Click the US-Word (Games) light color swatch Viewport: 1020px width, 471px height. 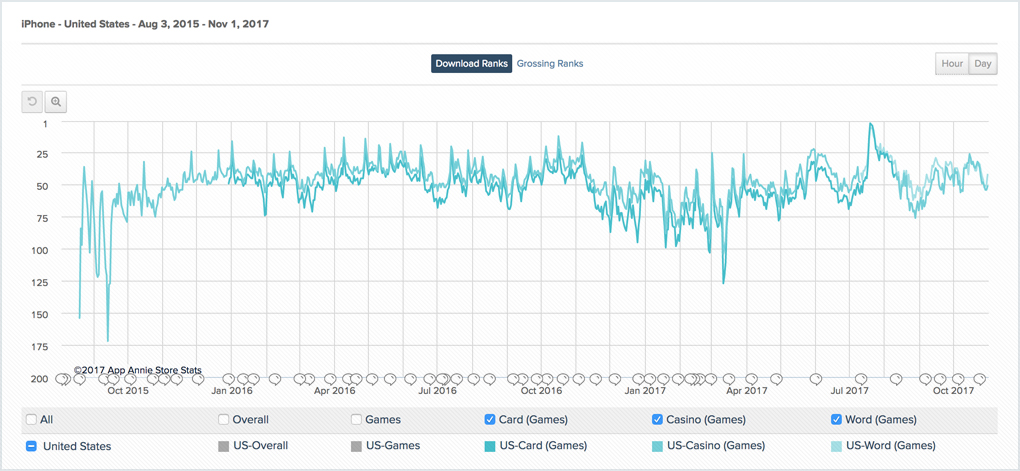click(x=836, y=446)
